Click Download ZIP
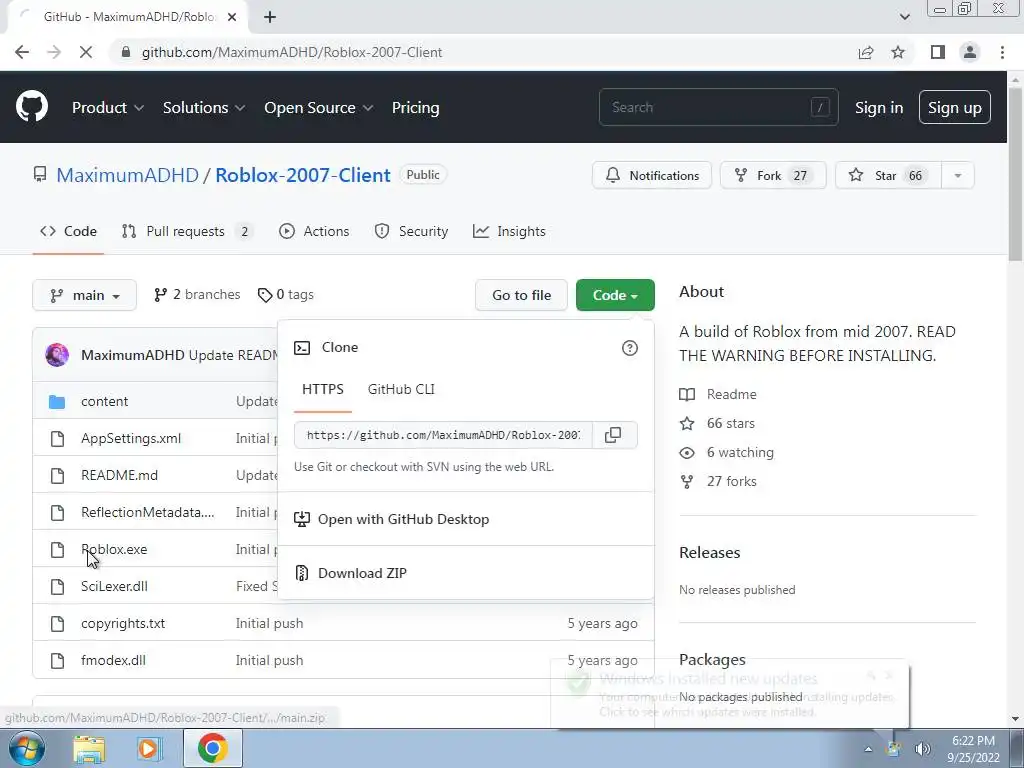1024x768 pixels. pos(351,573)
